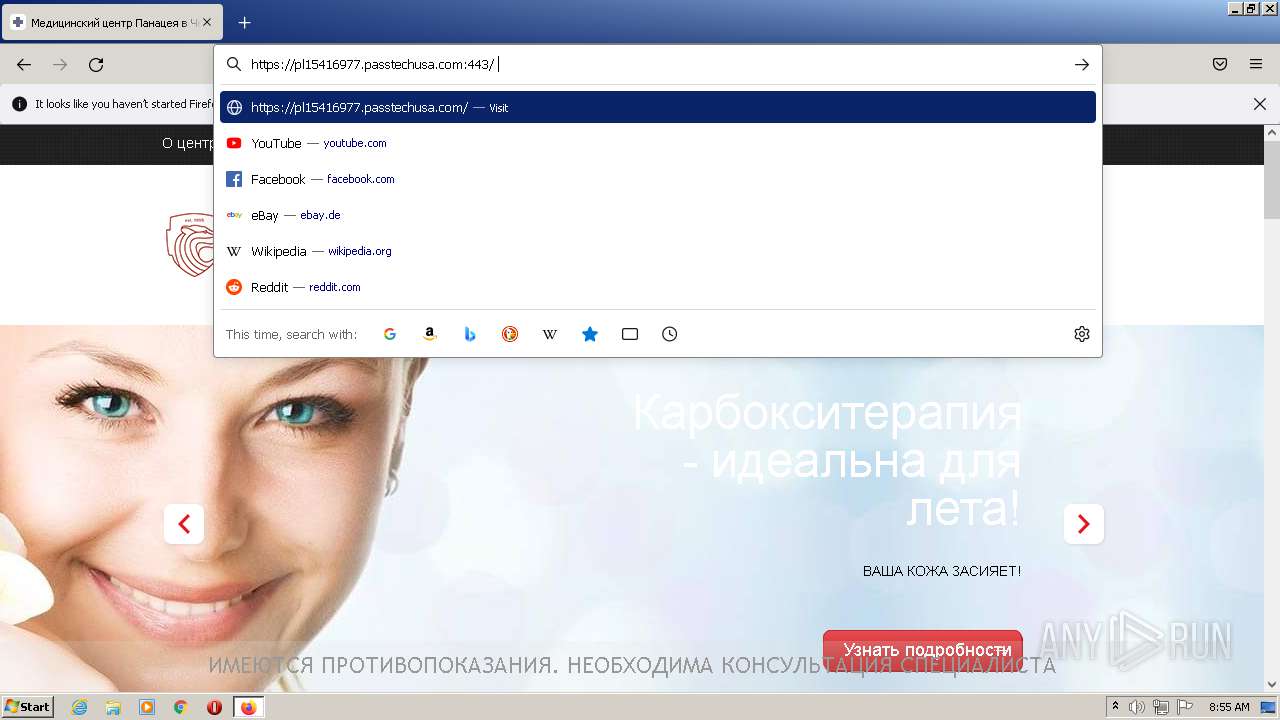Open the О центре menu item

189,144
